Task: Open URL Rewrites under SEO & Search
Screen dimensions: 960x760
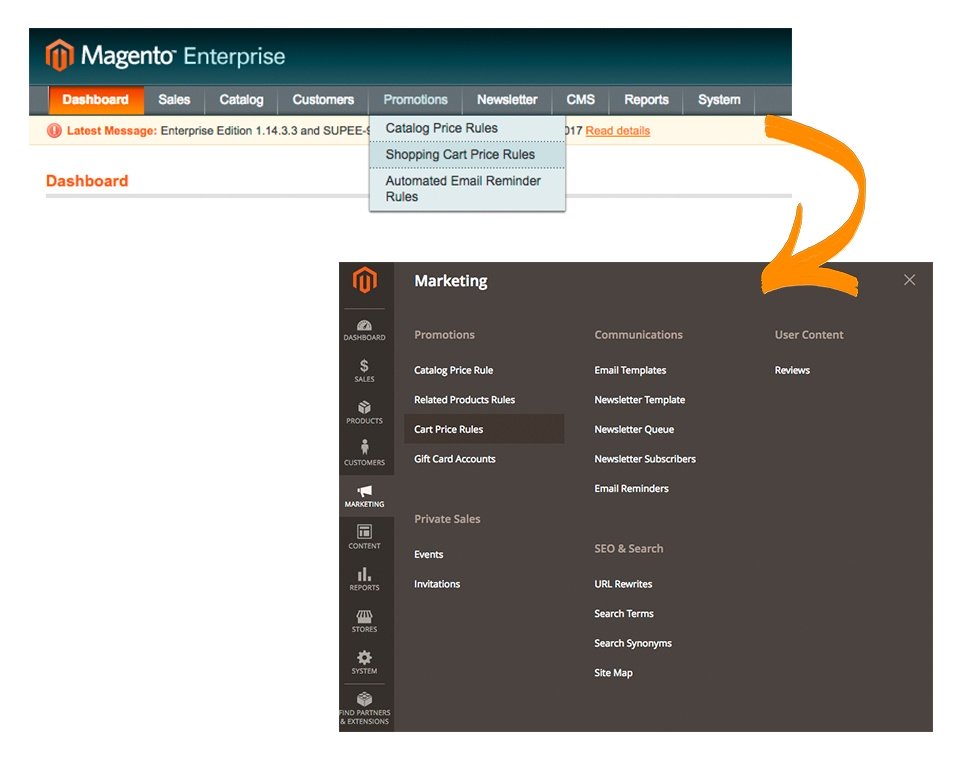Action: [623, 584]
